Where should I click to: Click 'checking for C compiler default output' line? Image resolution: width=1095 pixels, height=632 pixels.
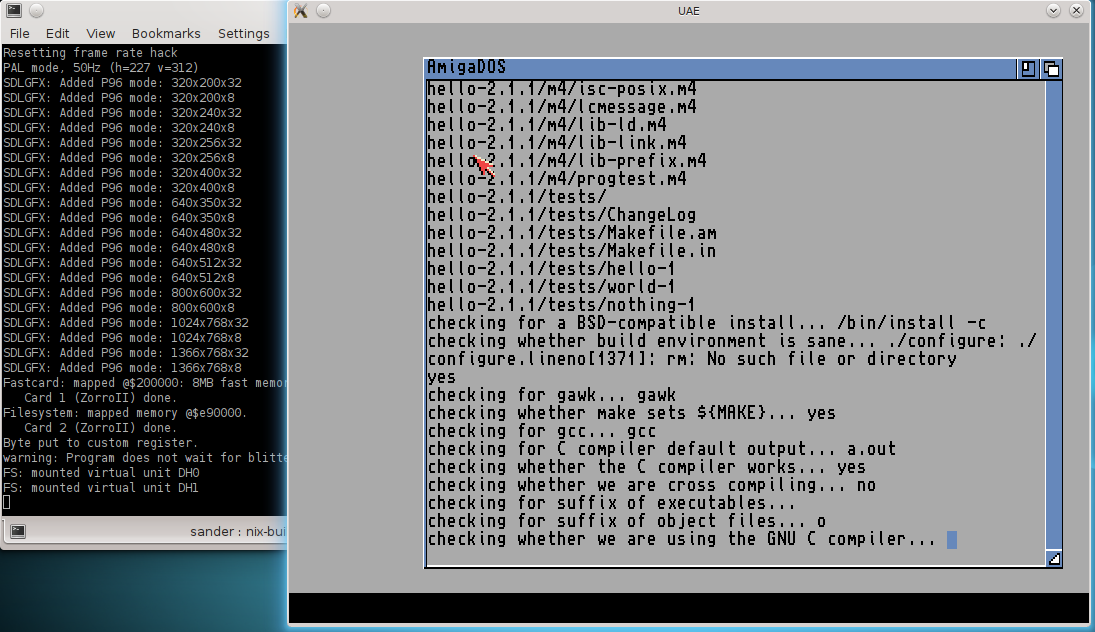pyautogui.click(x=662, y=449)
